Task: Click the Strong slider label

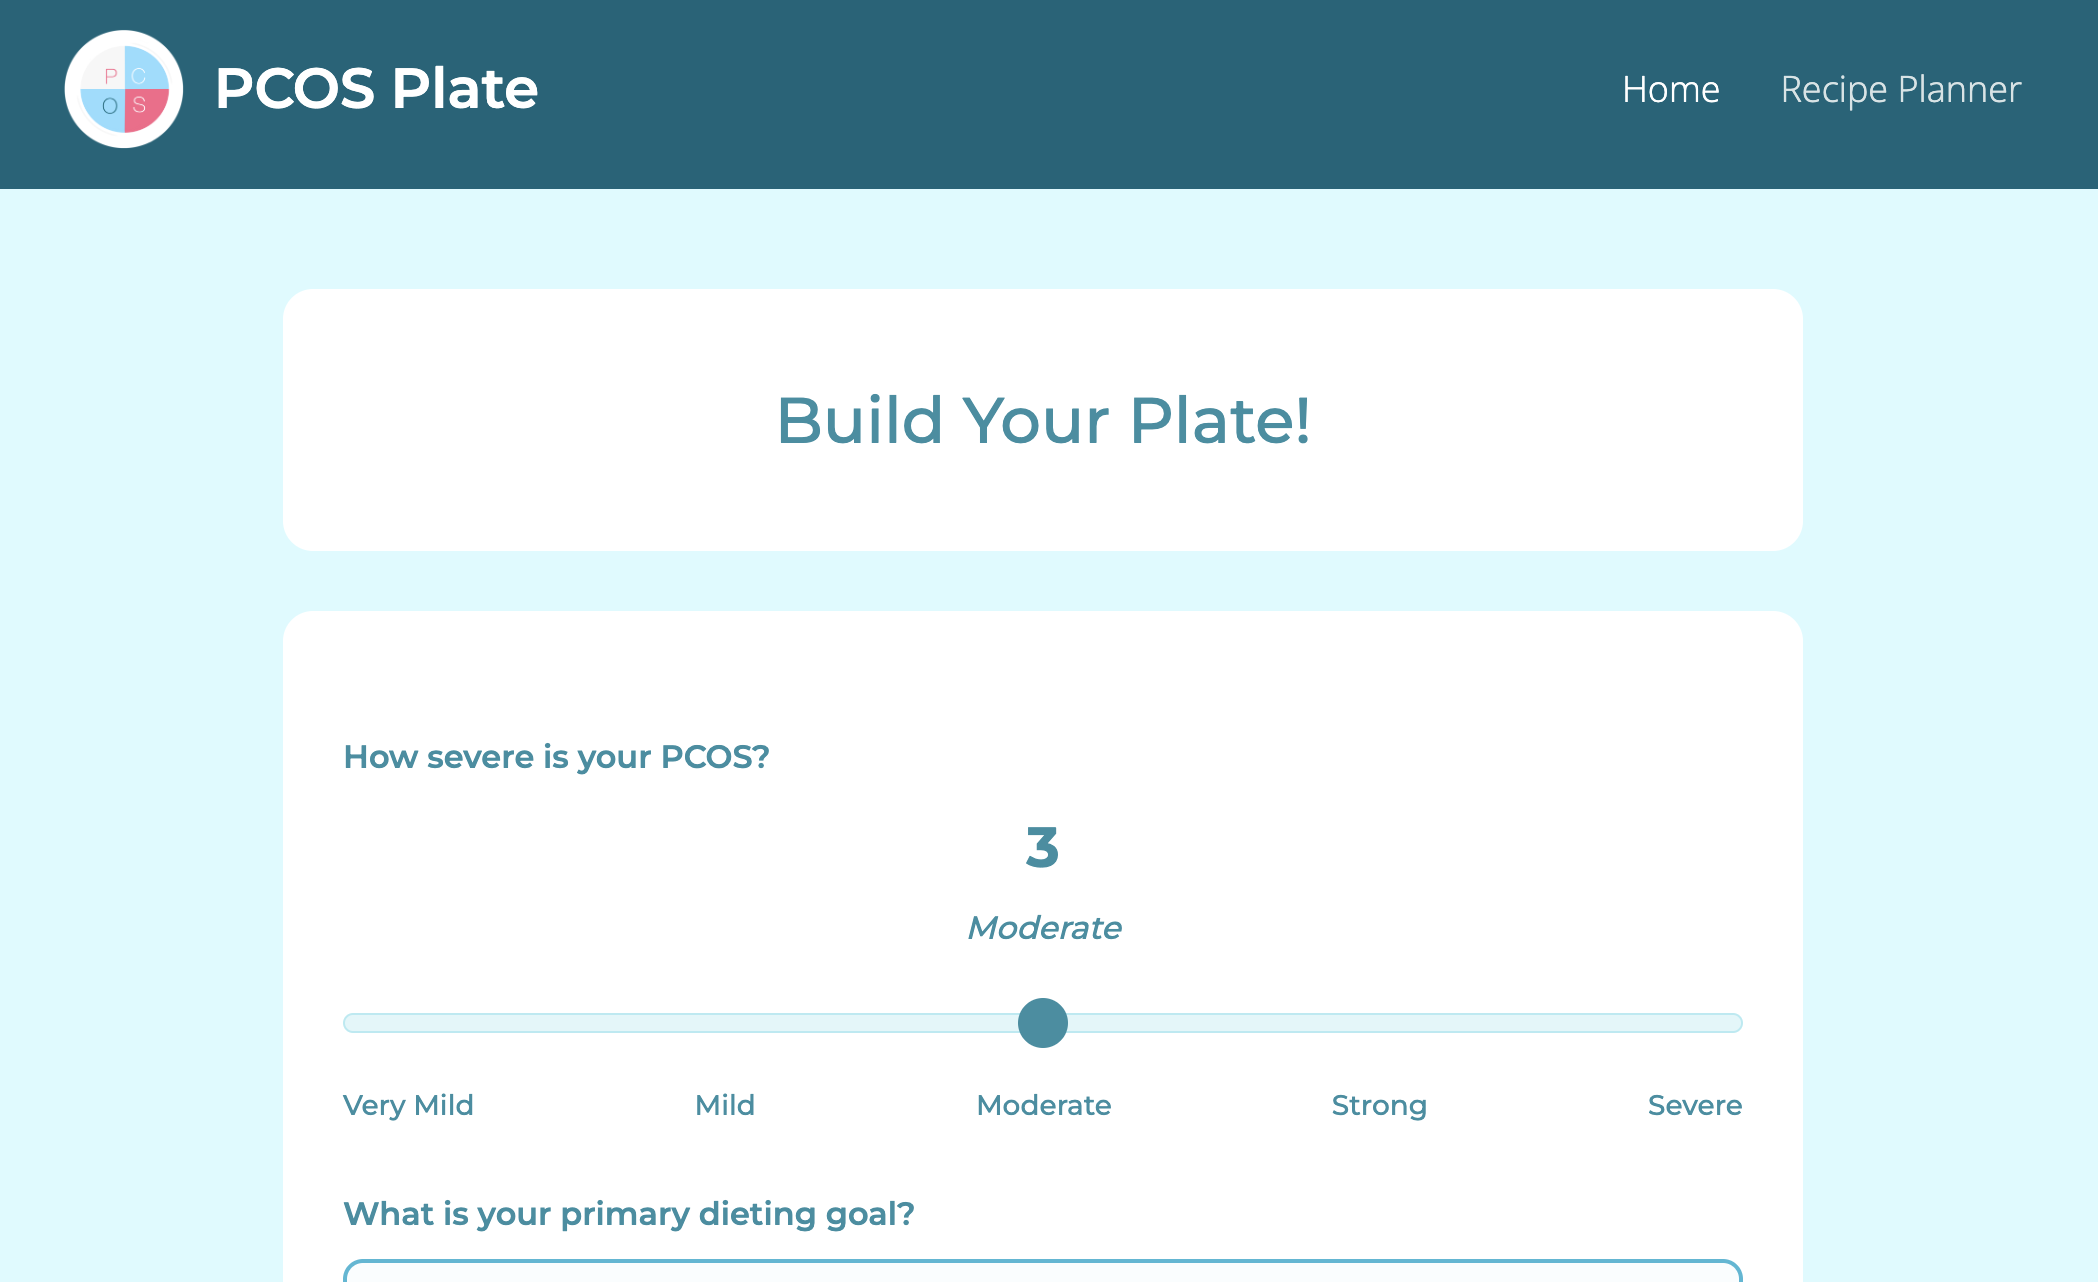Action: (x=1379, y=1105)
